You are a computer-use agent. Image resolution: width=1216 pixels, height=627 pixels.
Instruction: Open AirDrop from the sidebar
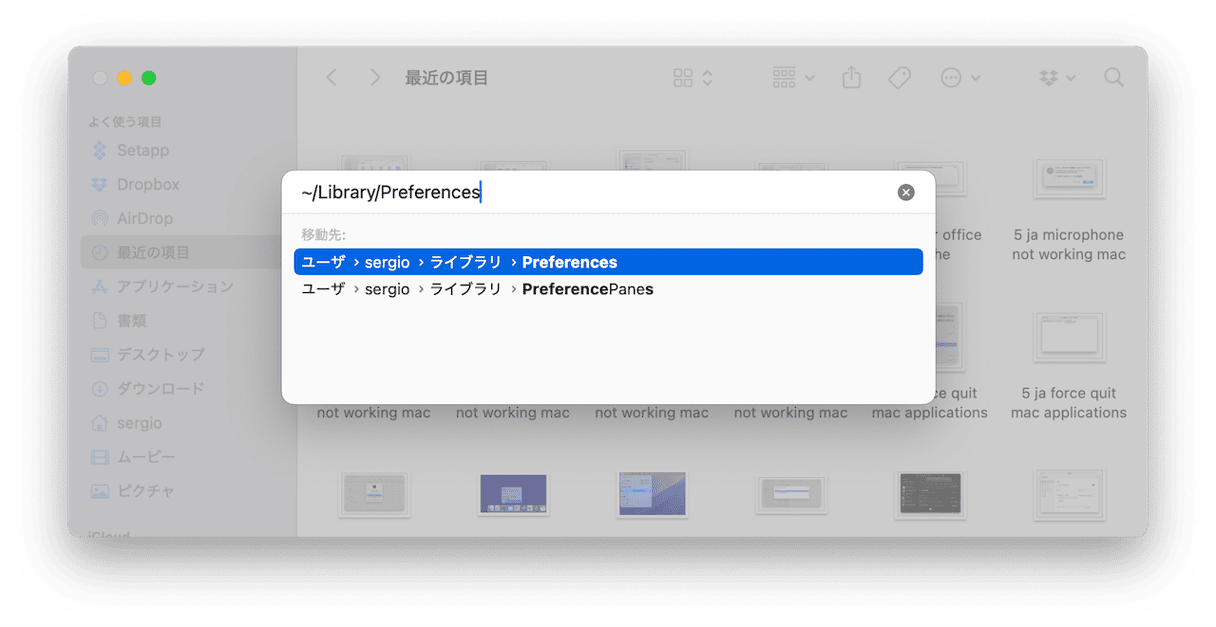click(x=144, y=218)
